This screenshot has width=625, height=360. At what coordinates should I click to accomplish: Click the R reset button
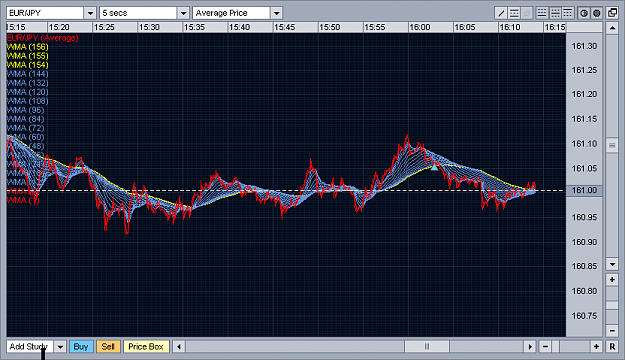(x=612, y=346)
